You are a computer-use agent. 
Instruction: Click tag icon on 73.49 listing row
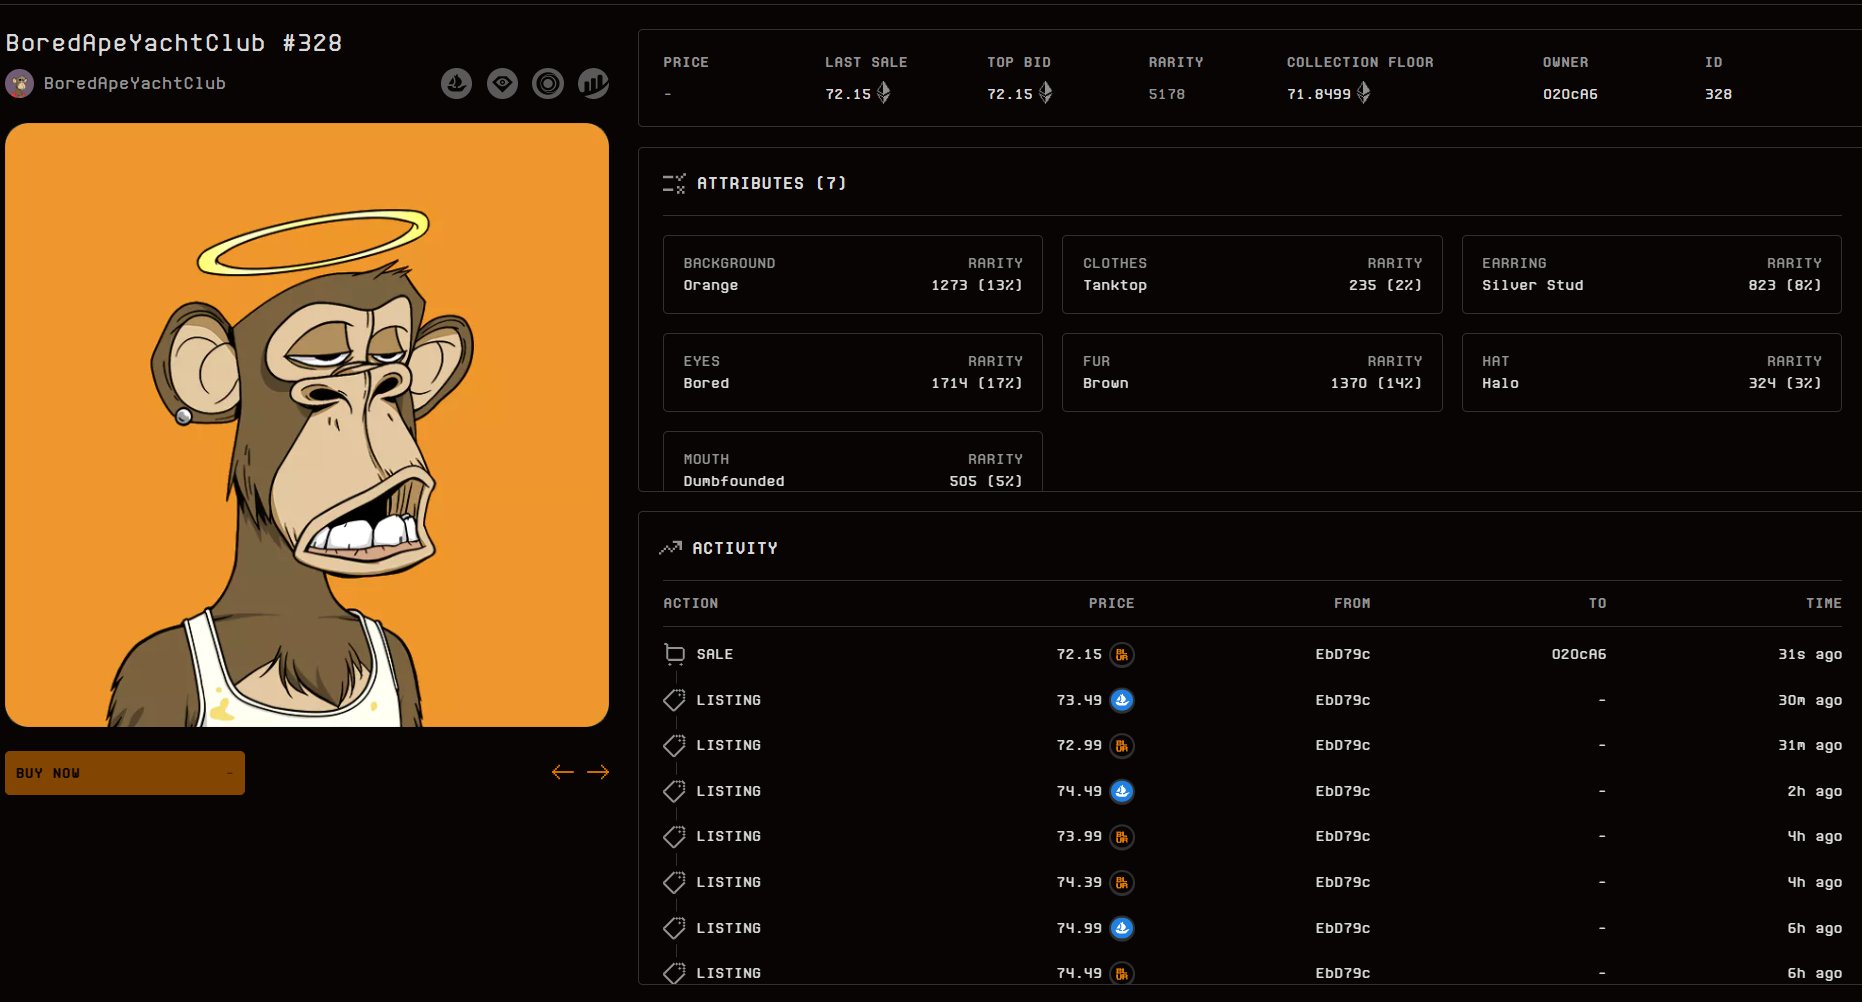675,700
